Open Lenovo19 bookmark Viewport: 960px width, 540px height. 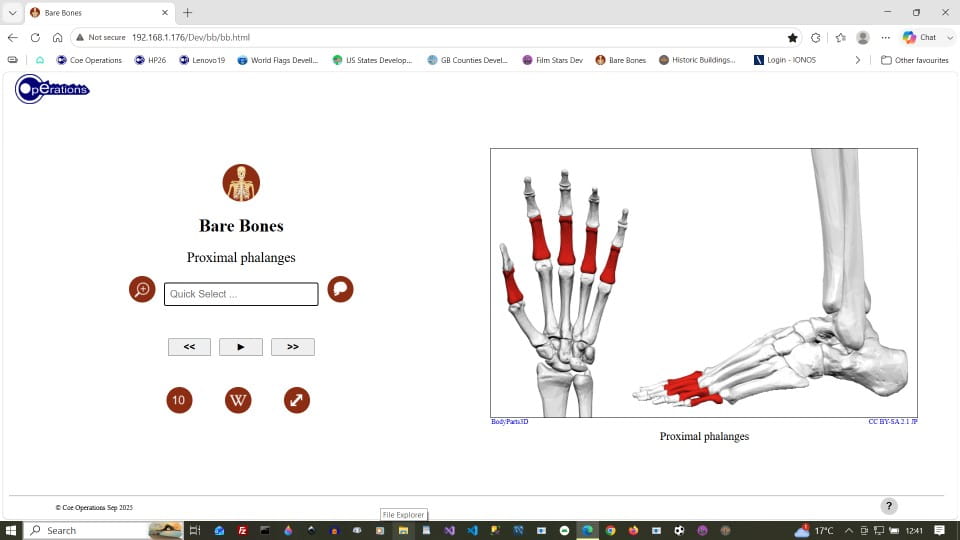point(202,60)
